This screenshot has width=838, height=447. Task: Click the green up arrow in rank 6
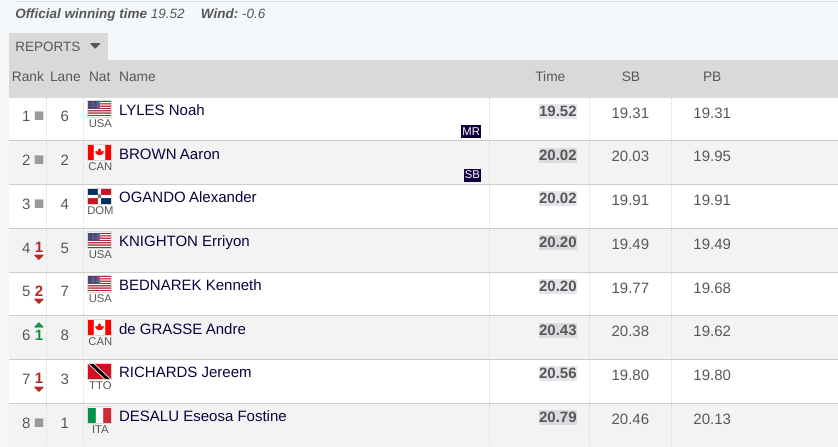(x=38, y=325)
